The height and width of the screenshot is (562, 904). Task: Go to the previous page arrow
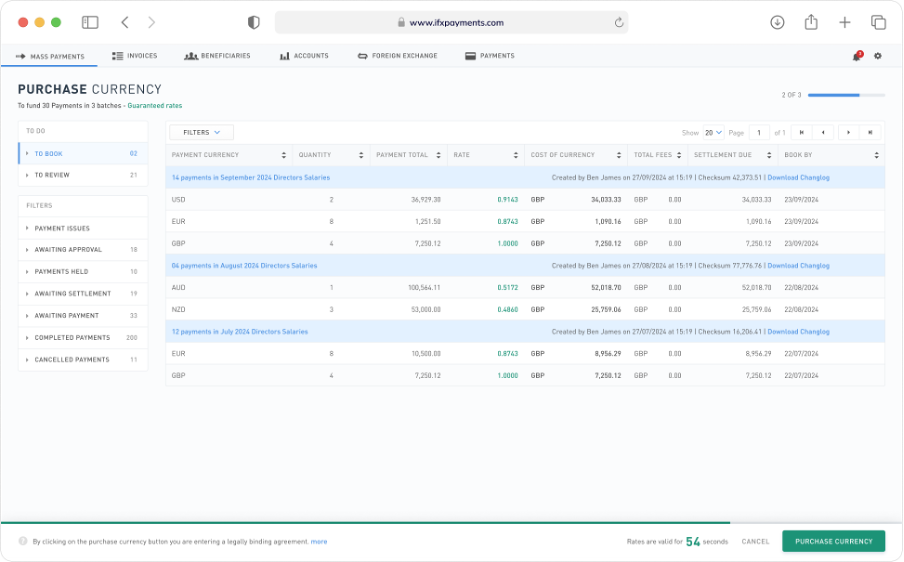point(823,133)
